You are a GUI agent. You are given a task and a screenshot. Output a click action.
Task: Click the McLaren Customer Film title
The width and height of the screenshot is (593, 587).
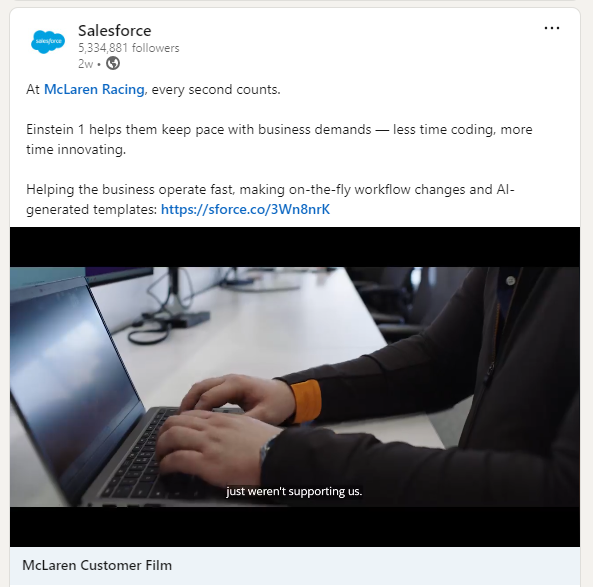pyautogui.click(x=97, y=565)
